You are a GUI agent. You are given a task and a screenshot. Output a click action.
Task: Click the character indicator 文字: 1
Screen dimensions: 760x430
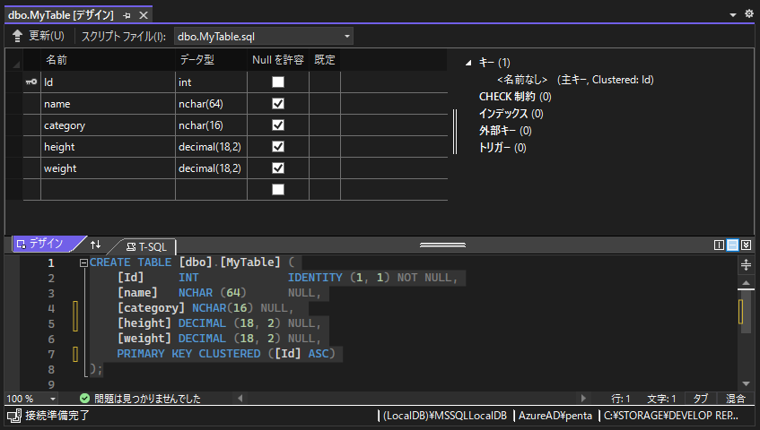pyautogui.click(x=661, y=399)
